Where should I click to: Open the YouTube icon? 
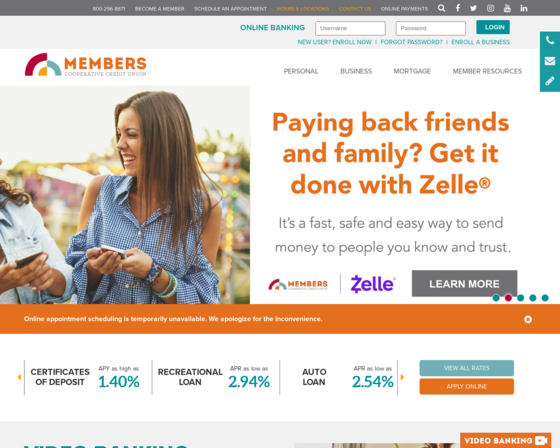507,8
